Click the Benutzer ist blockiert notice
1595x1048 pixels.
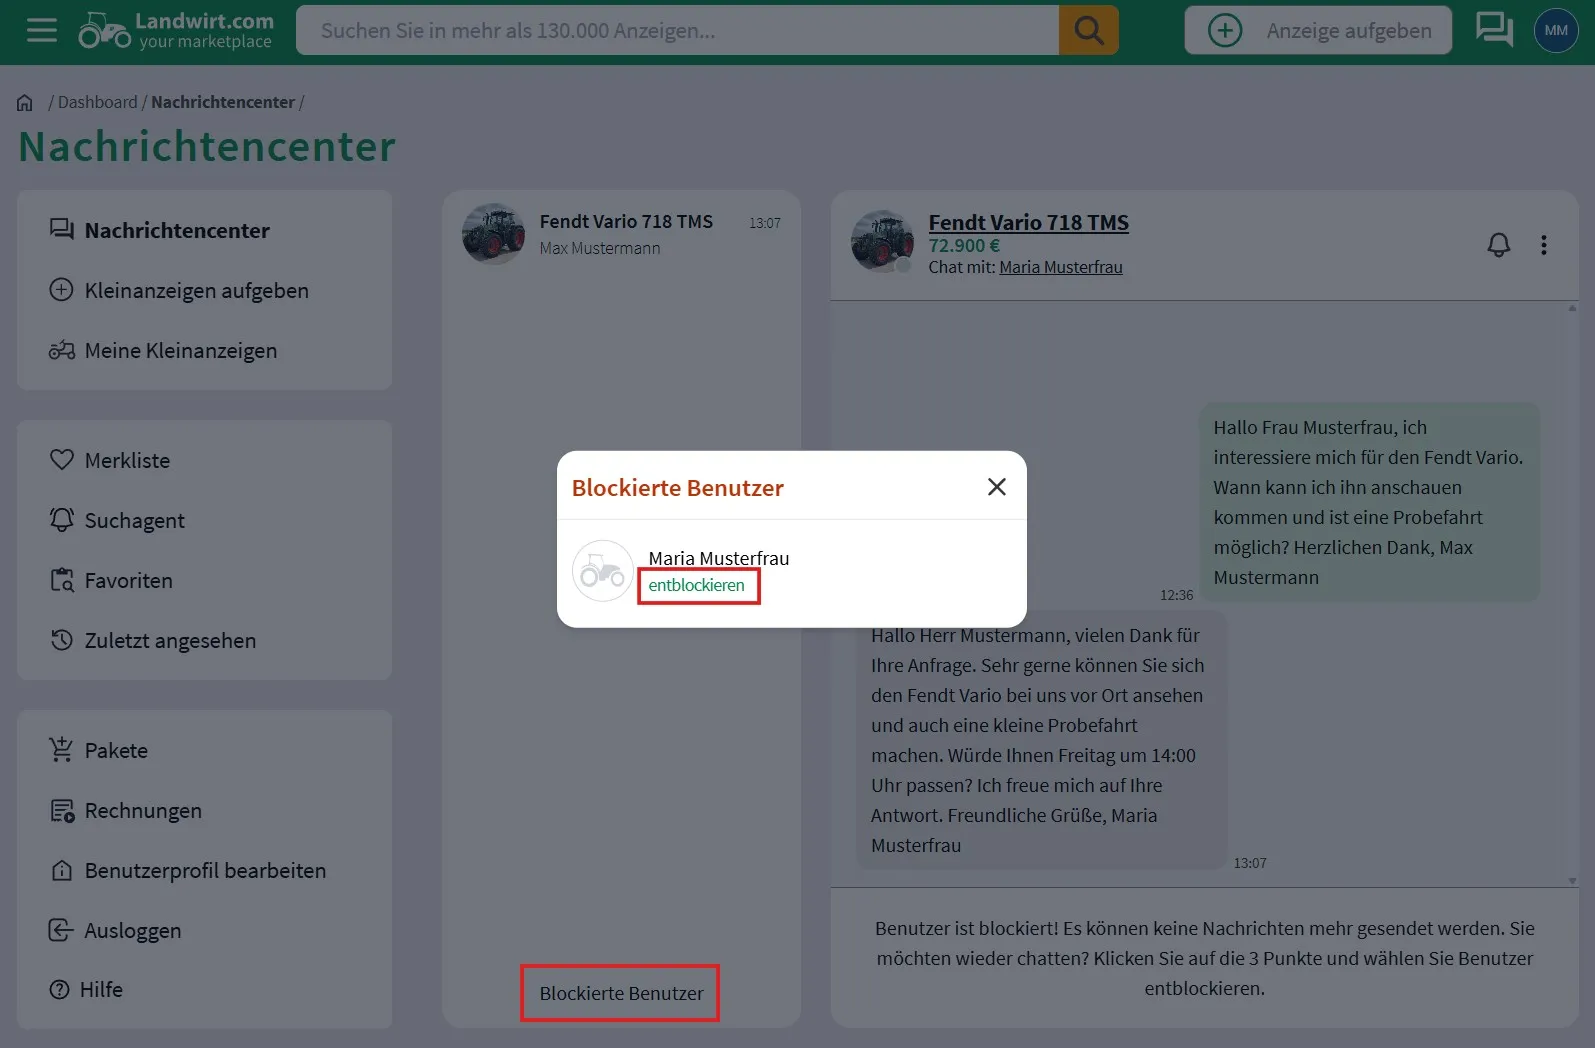click(1204, 958)
